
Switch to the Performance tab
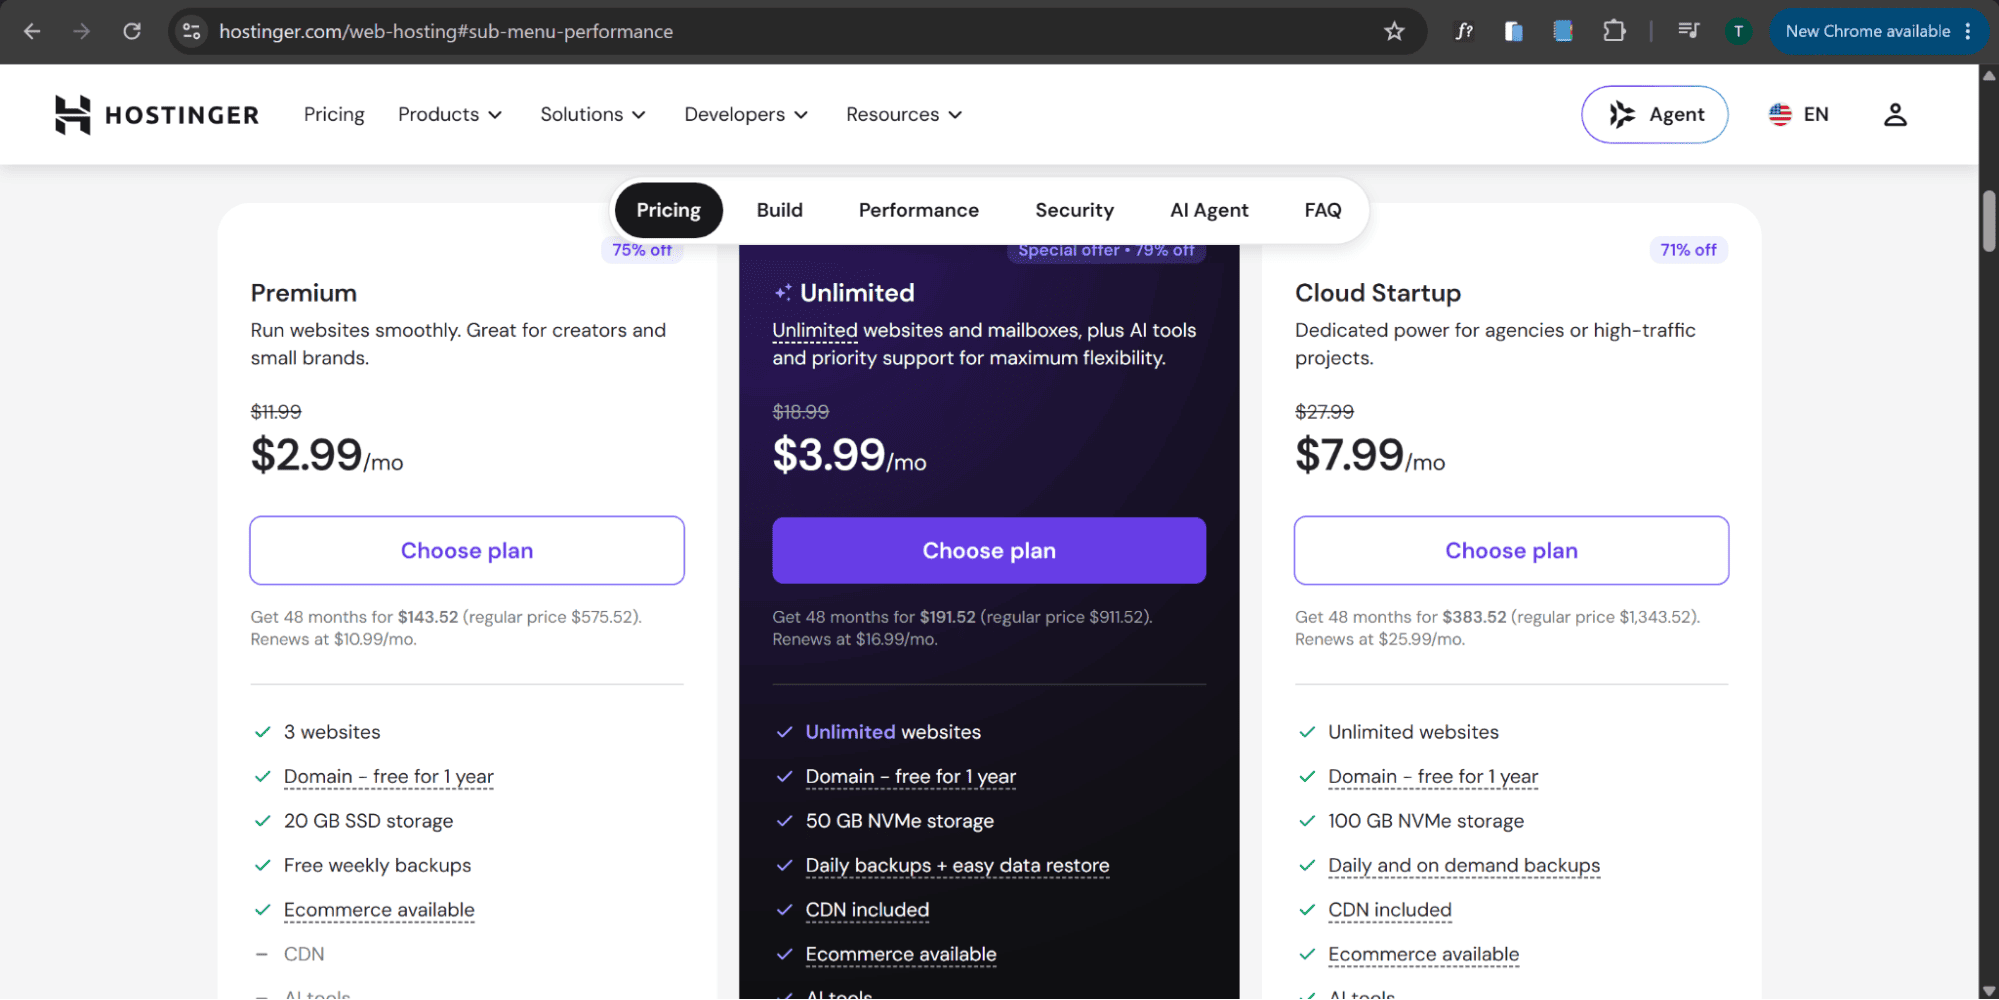click(x=919, y=210)
